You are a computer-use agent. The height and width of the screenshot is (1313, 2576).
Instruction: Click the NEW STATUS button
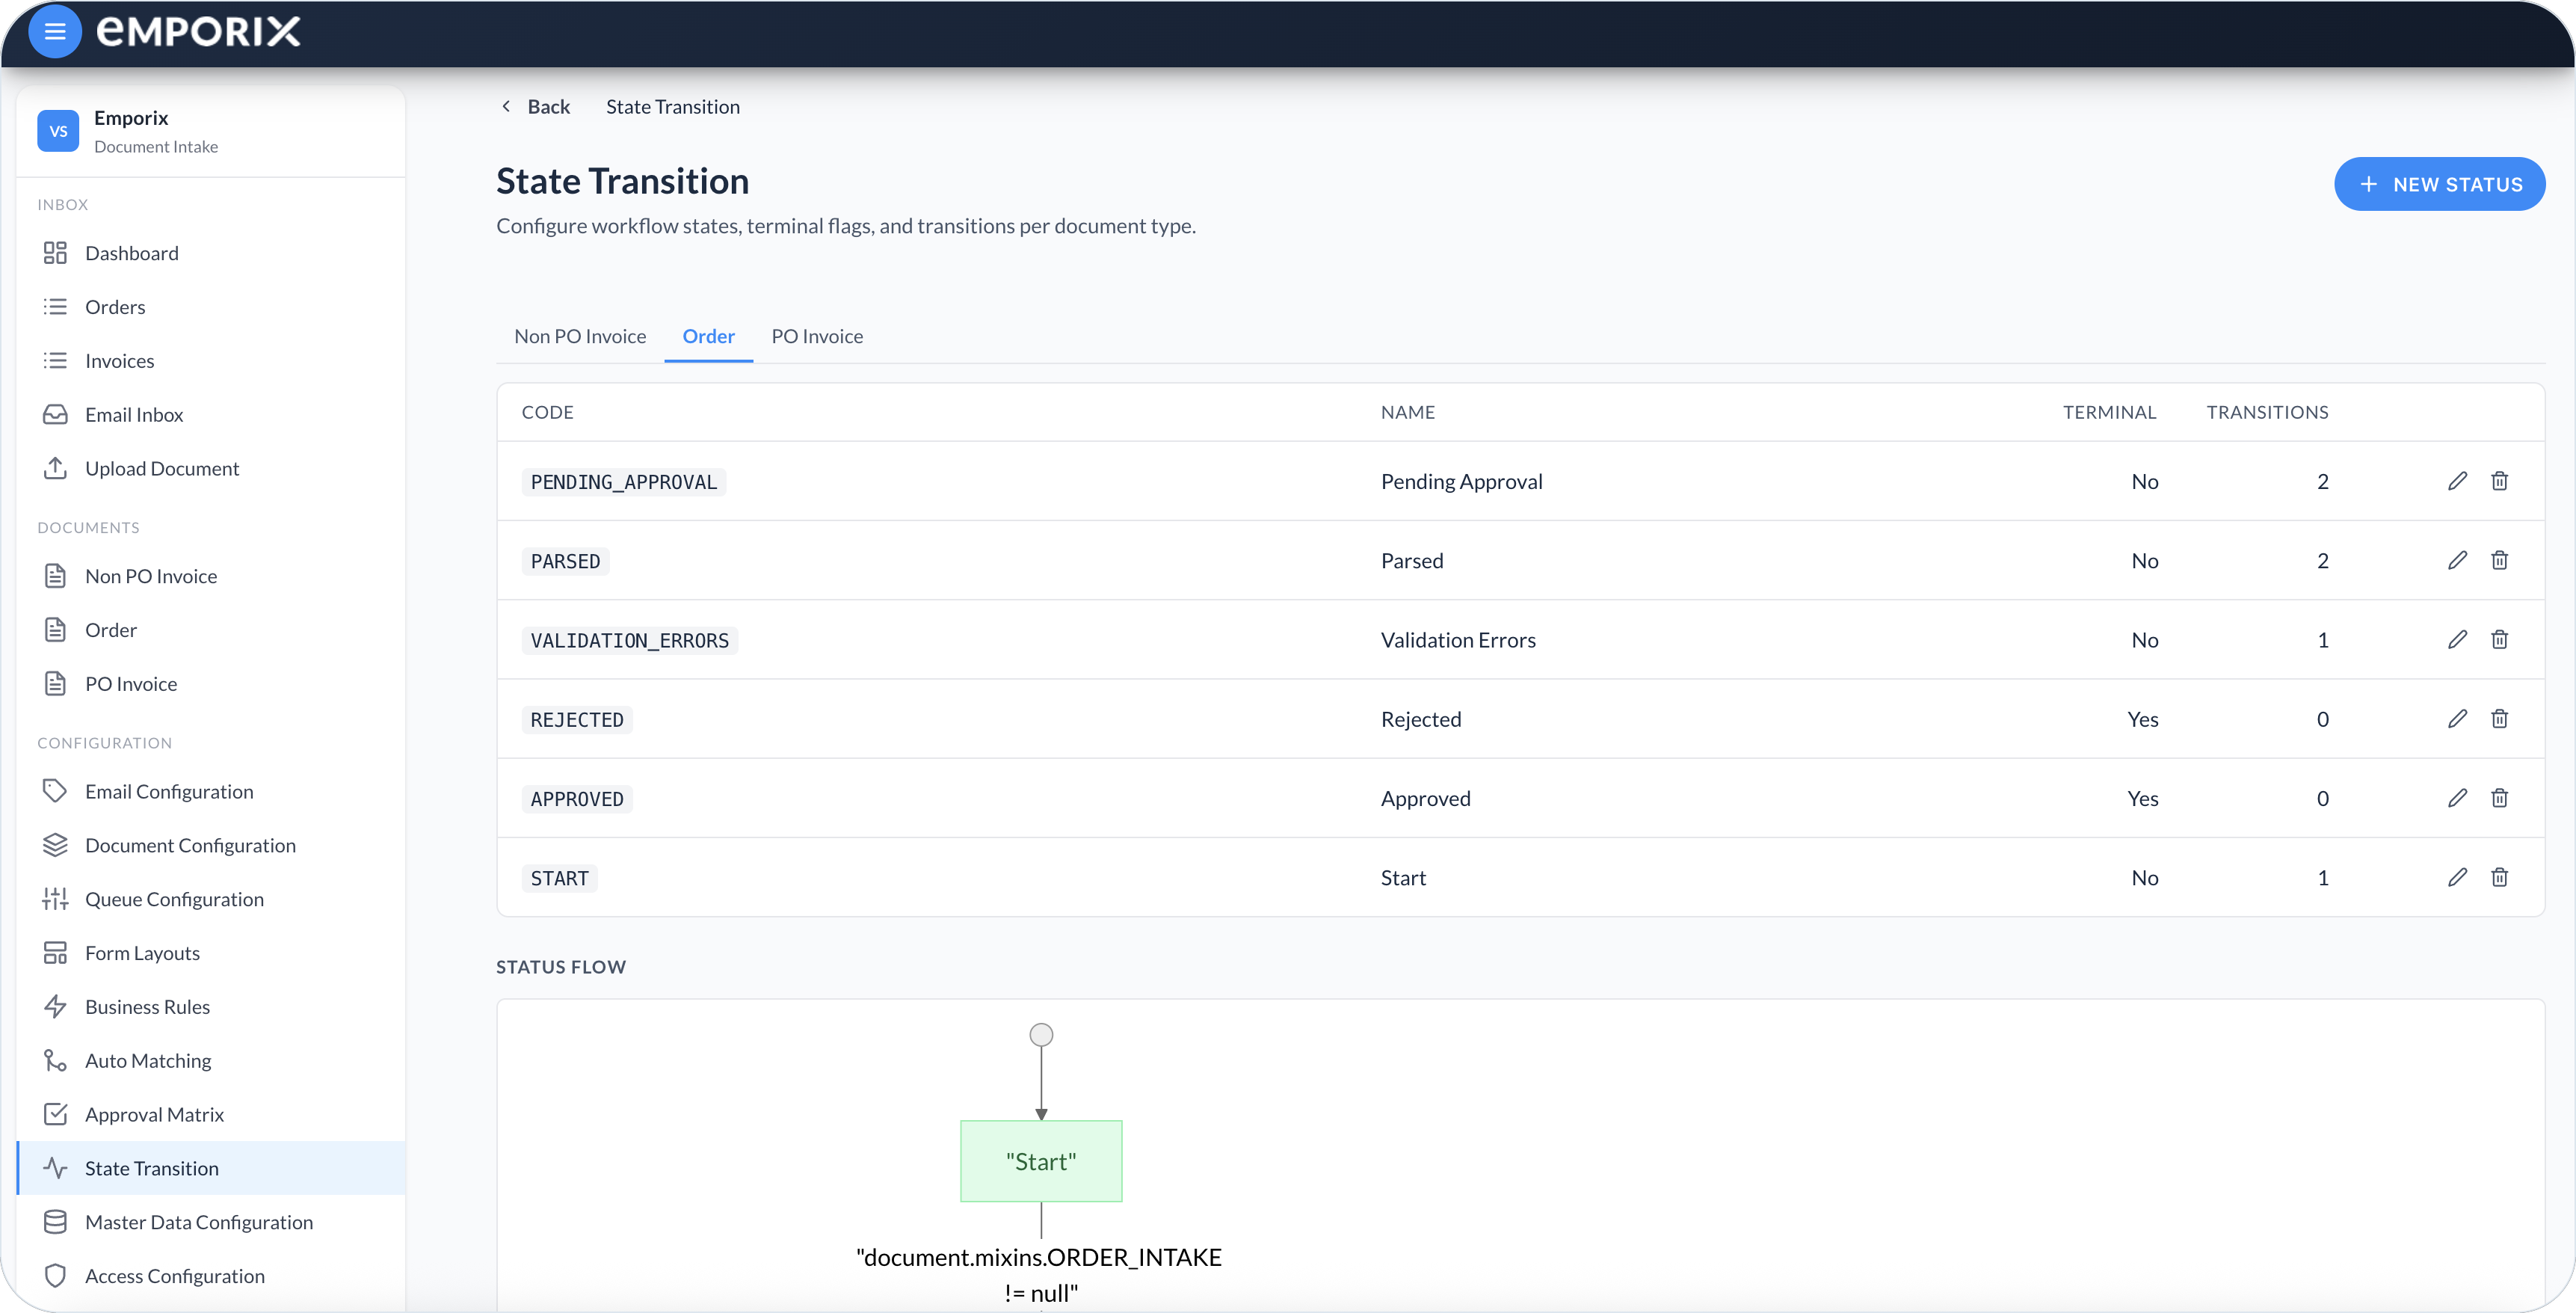pyautogui.click(x=2439, y=184)
